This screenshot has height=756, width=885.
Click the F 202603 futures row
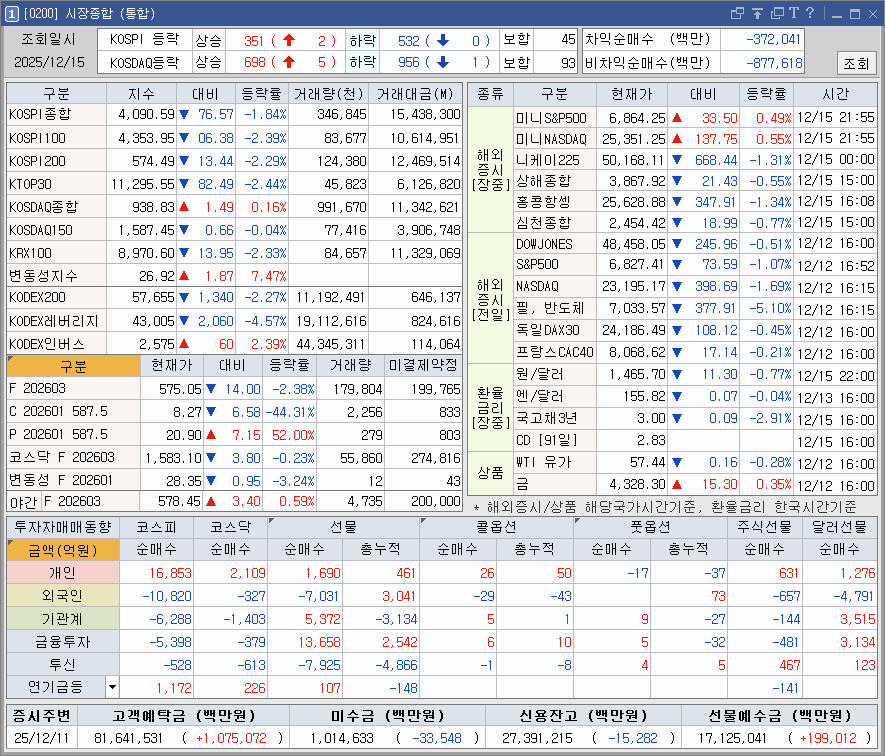click(x=234, y=389)
